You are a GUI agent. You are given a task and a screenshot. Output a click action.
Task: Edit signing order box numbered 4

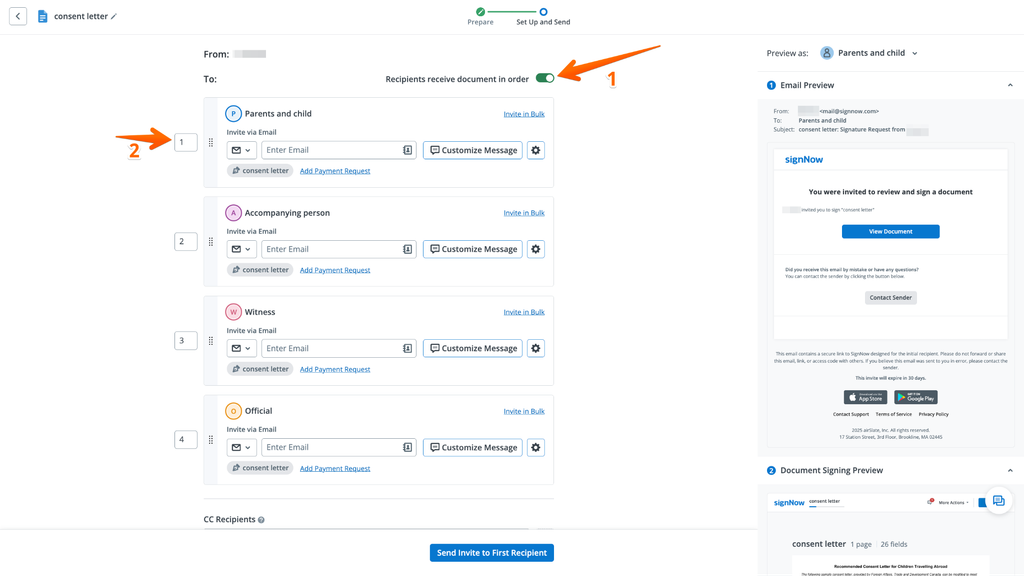(x=186, y=440)
